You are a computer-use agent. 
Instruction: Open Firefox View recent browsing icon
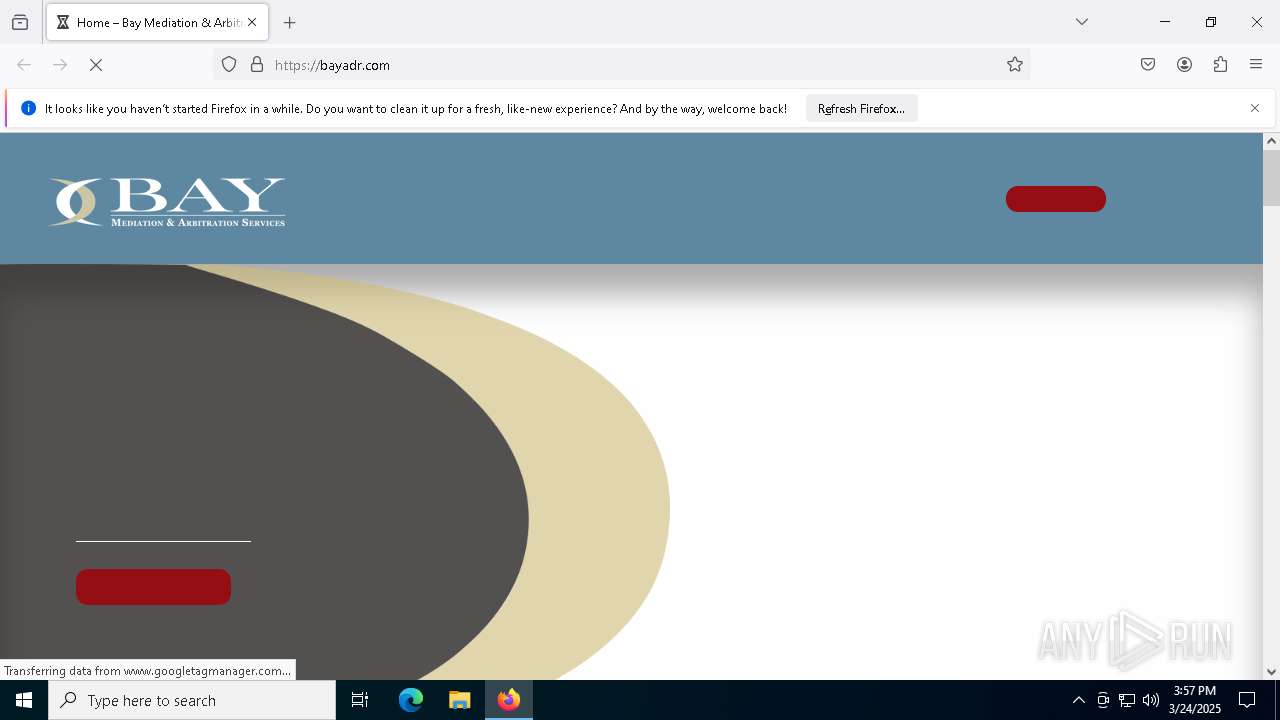coord(20,22)
